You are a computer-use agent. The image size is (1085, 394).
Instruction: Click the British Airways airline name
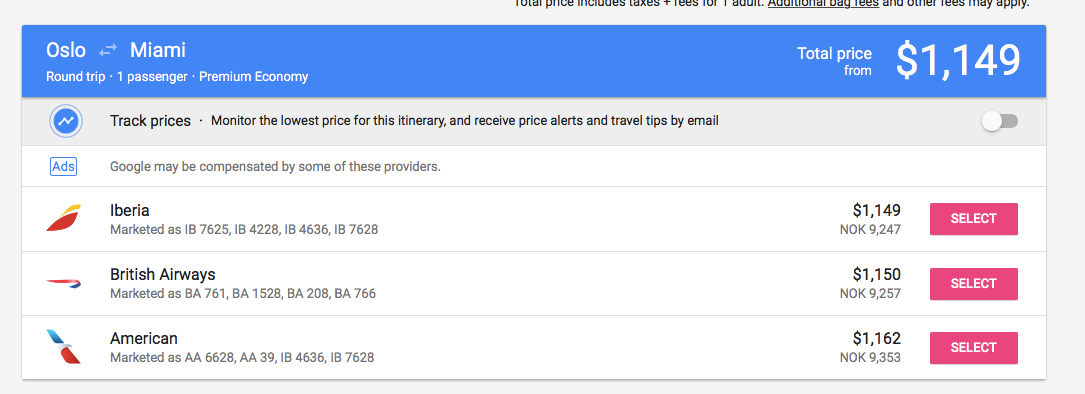pos(163,274)
